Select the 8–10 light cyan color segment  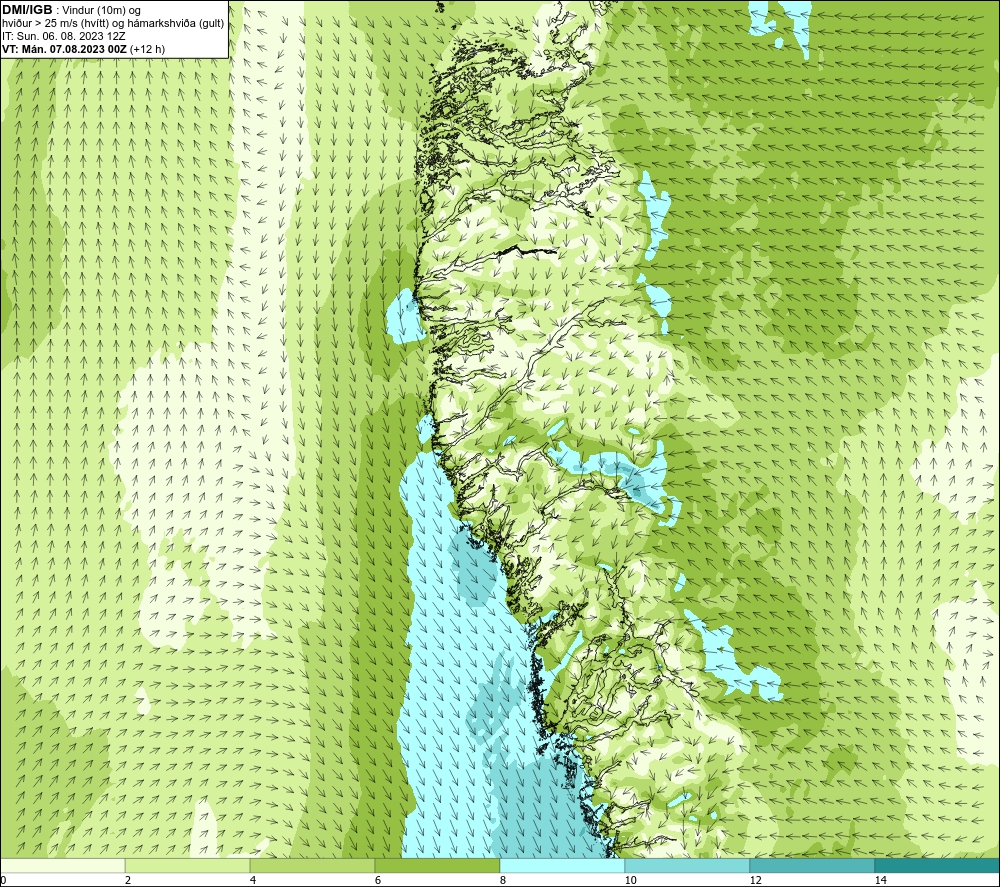coord(562,865)
